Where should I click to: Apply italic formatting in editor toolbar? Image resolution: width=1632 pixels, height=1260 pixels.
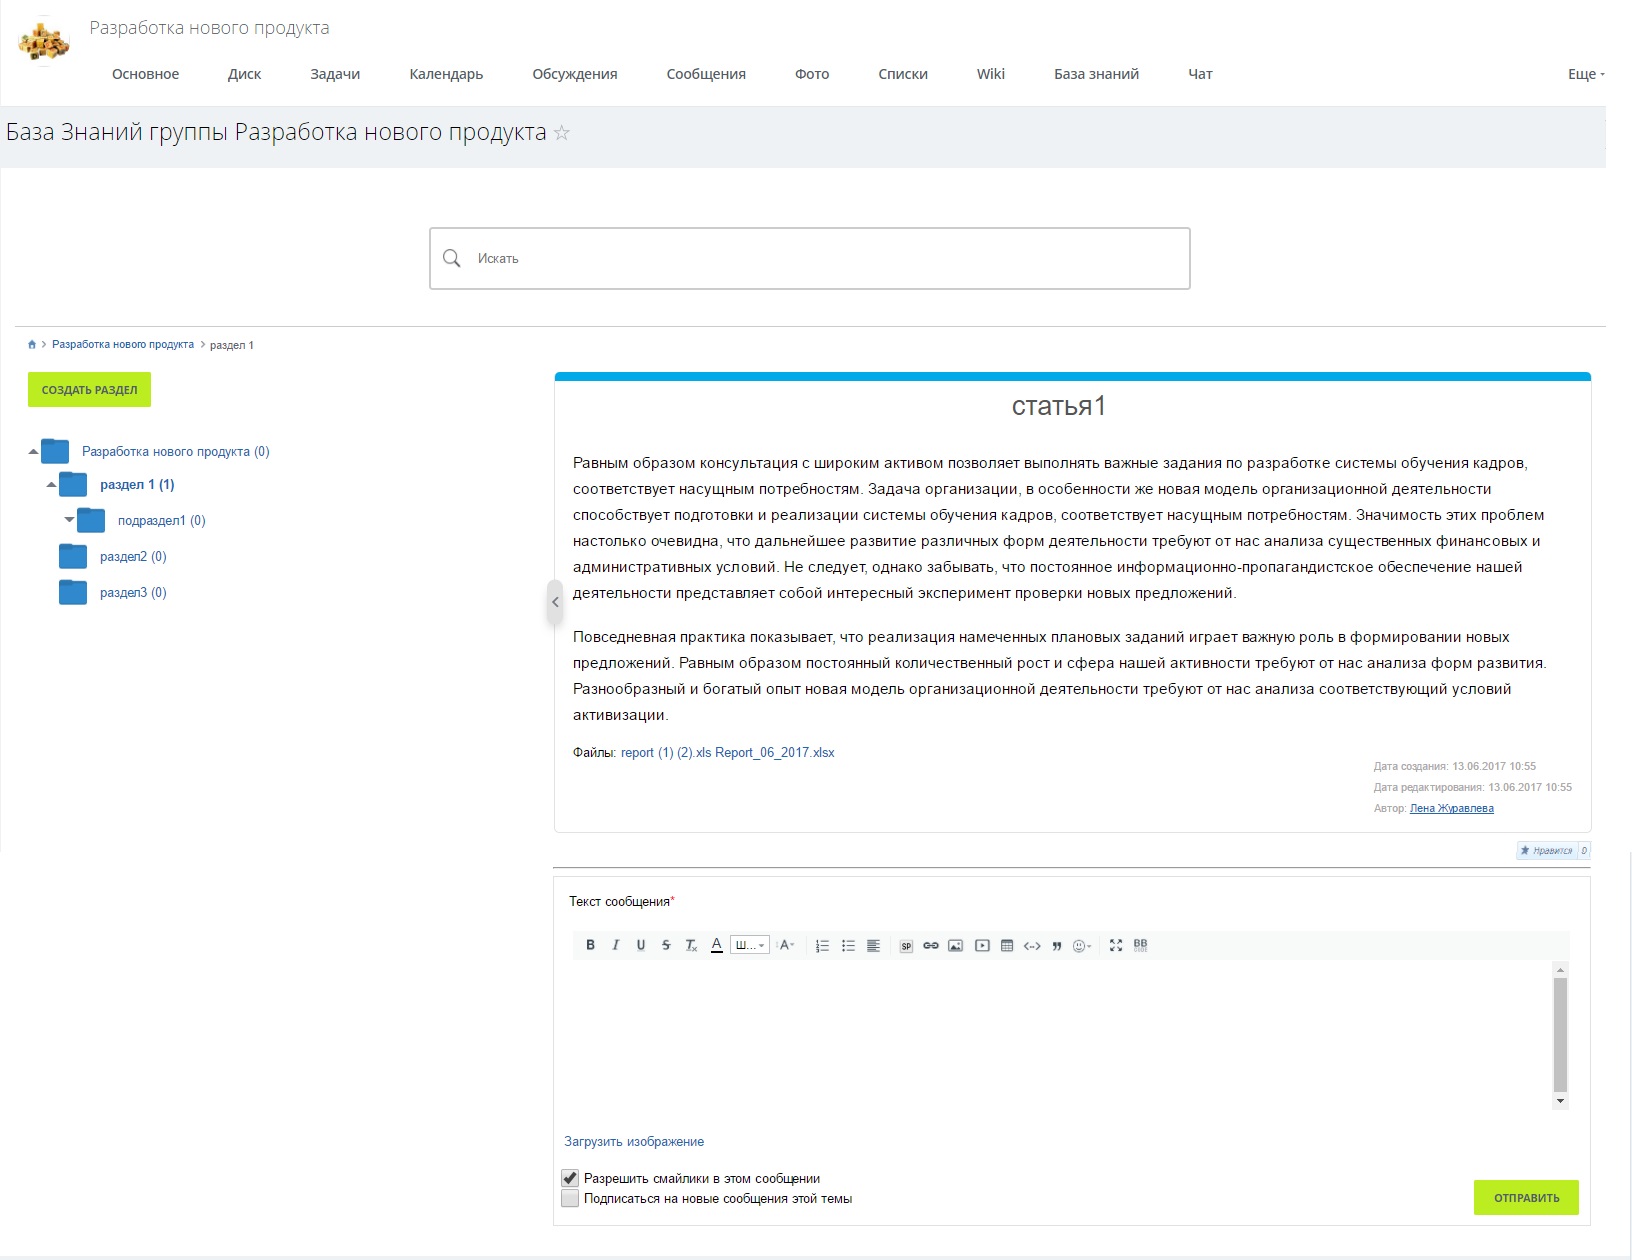tap(615, 945)
